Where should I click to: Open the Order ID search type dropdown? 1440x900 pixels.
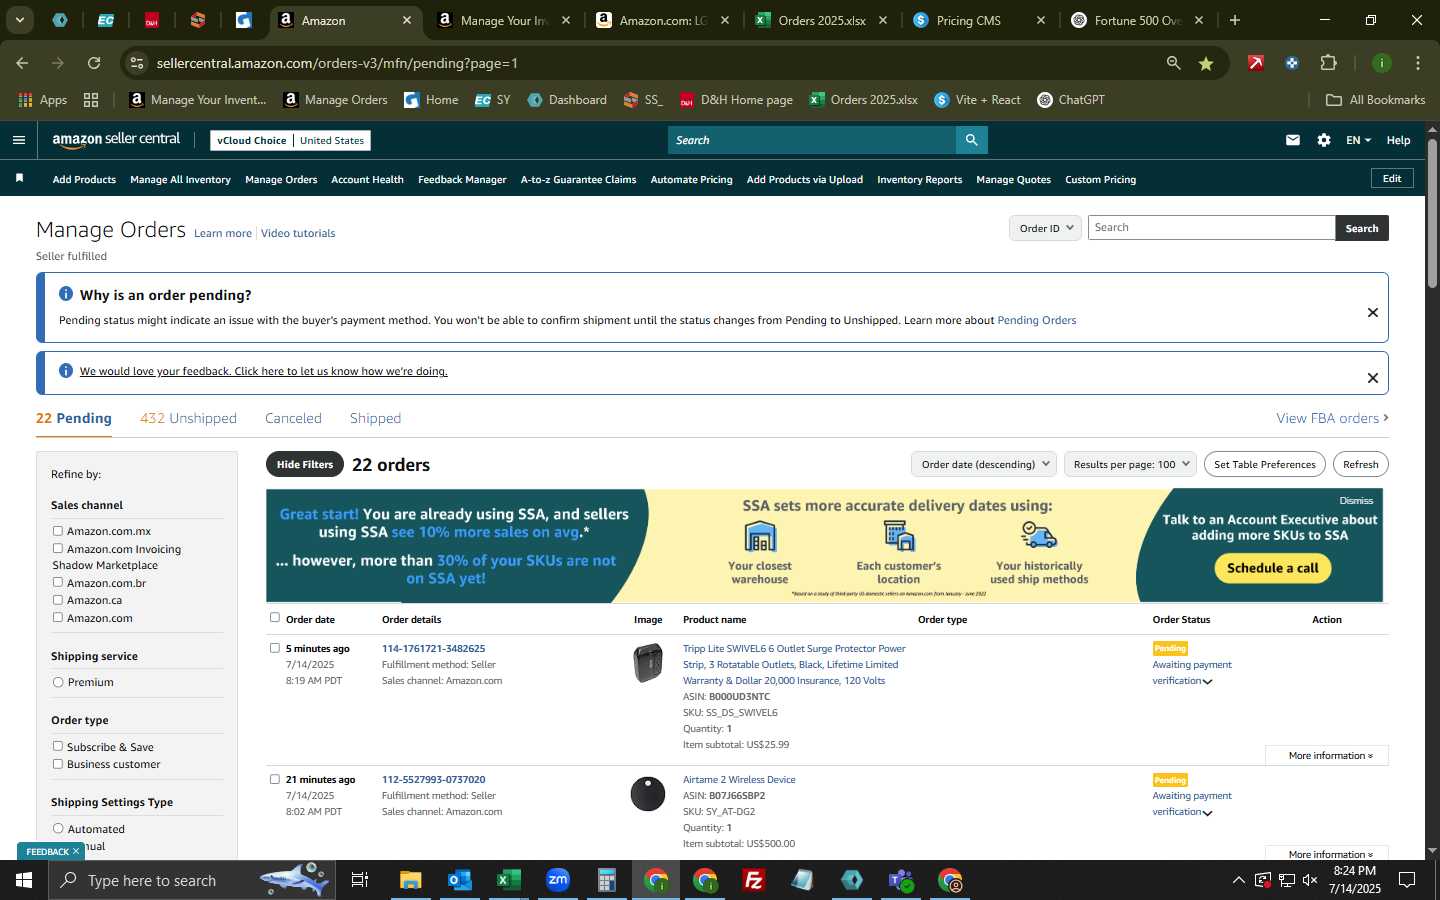pos(1045,228)
